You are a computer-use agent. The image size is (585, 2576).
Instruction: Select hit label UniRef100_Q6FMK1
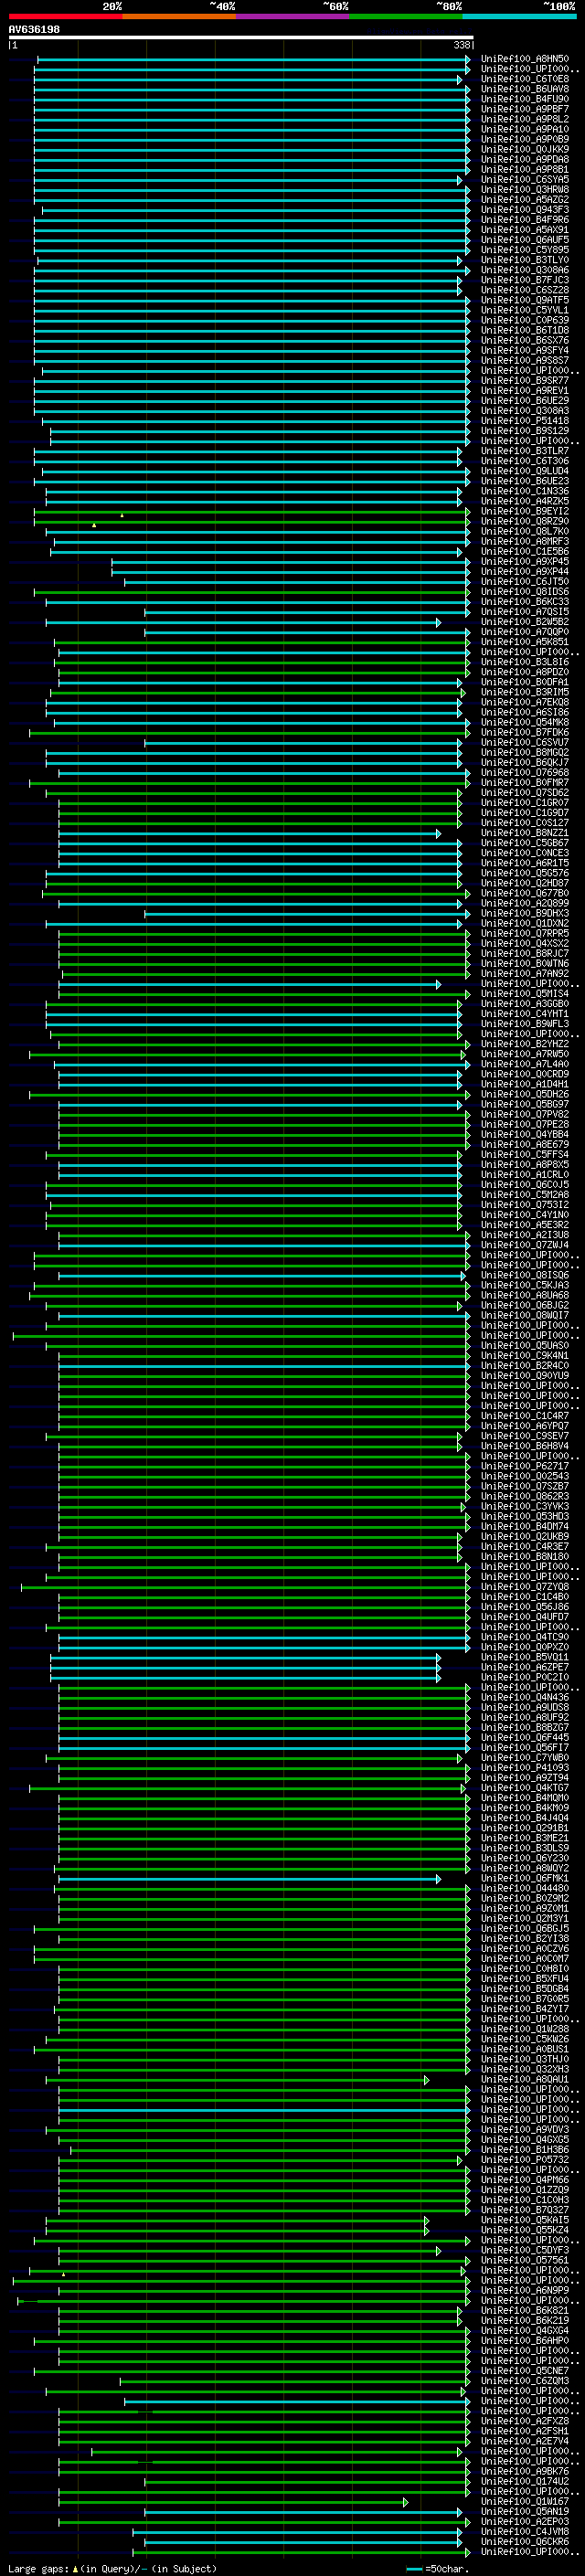(x=525, y=1878)
